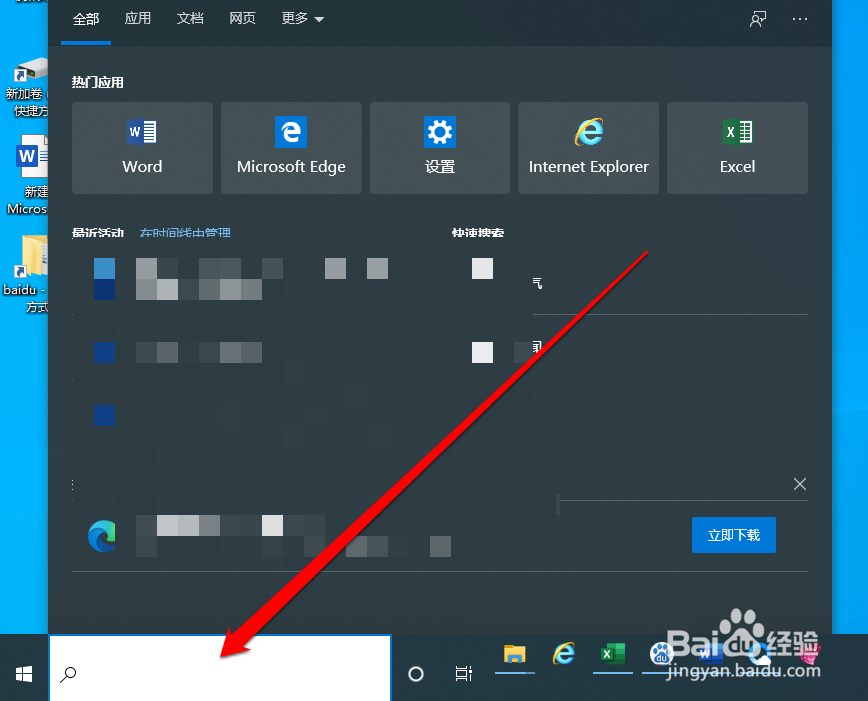
Task: Open the Baidu paw taskbar icon
Action: click(x=660, y=655)
